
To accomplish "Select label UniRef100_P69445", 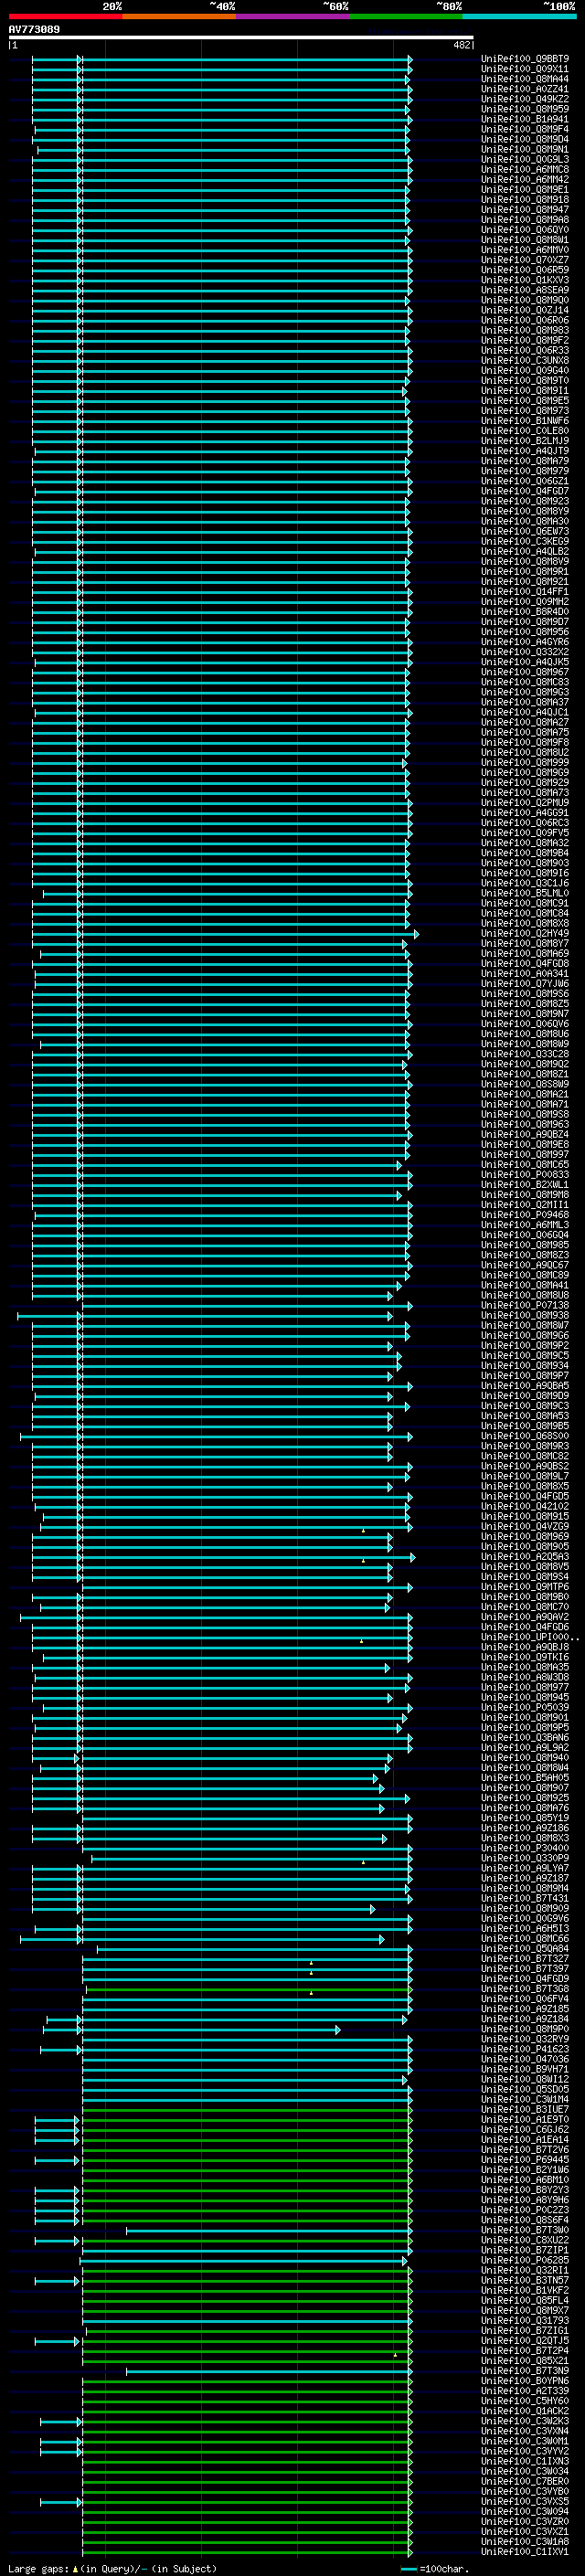I will 525,2160.
